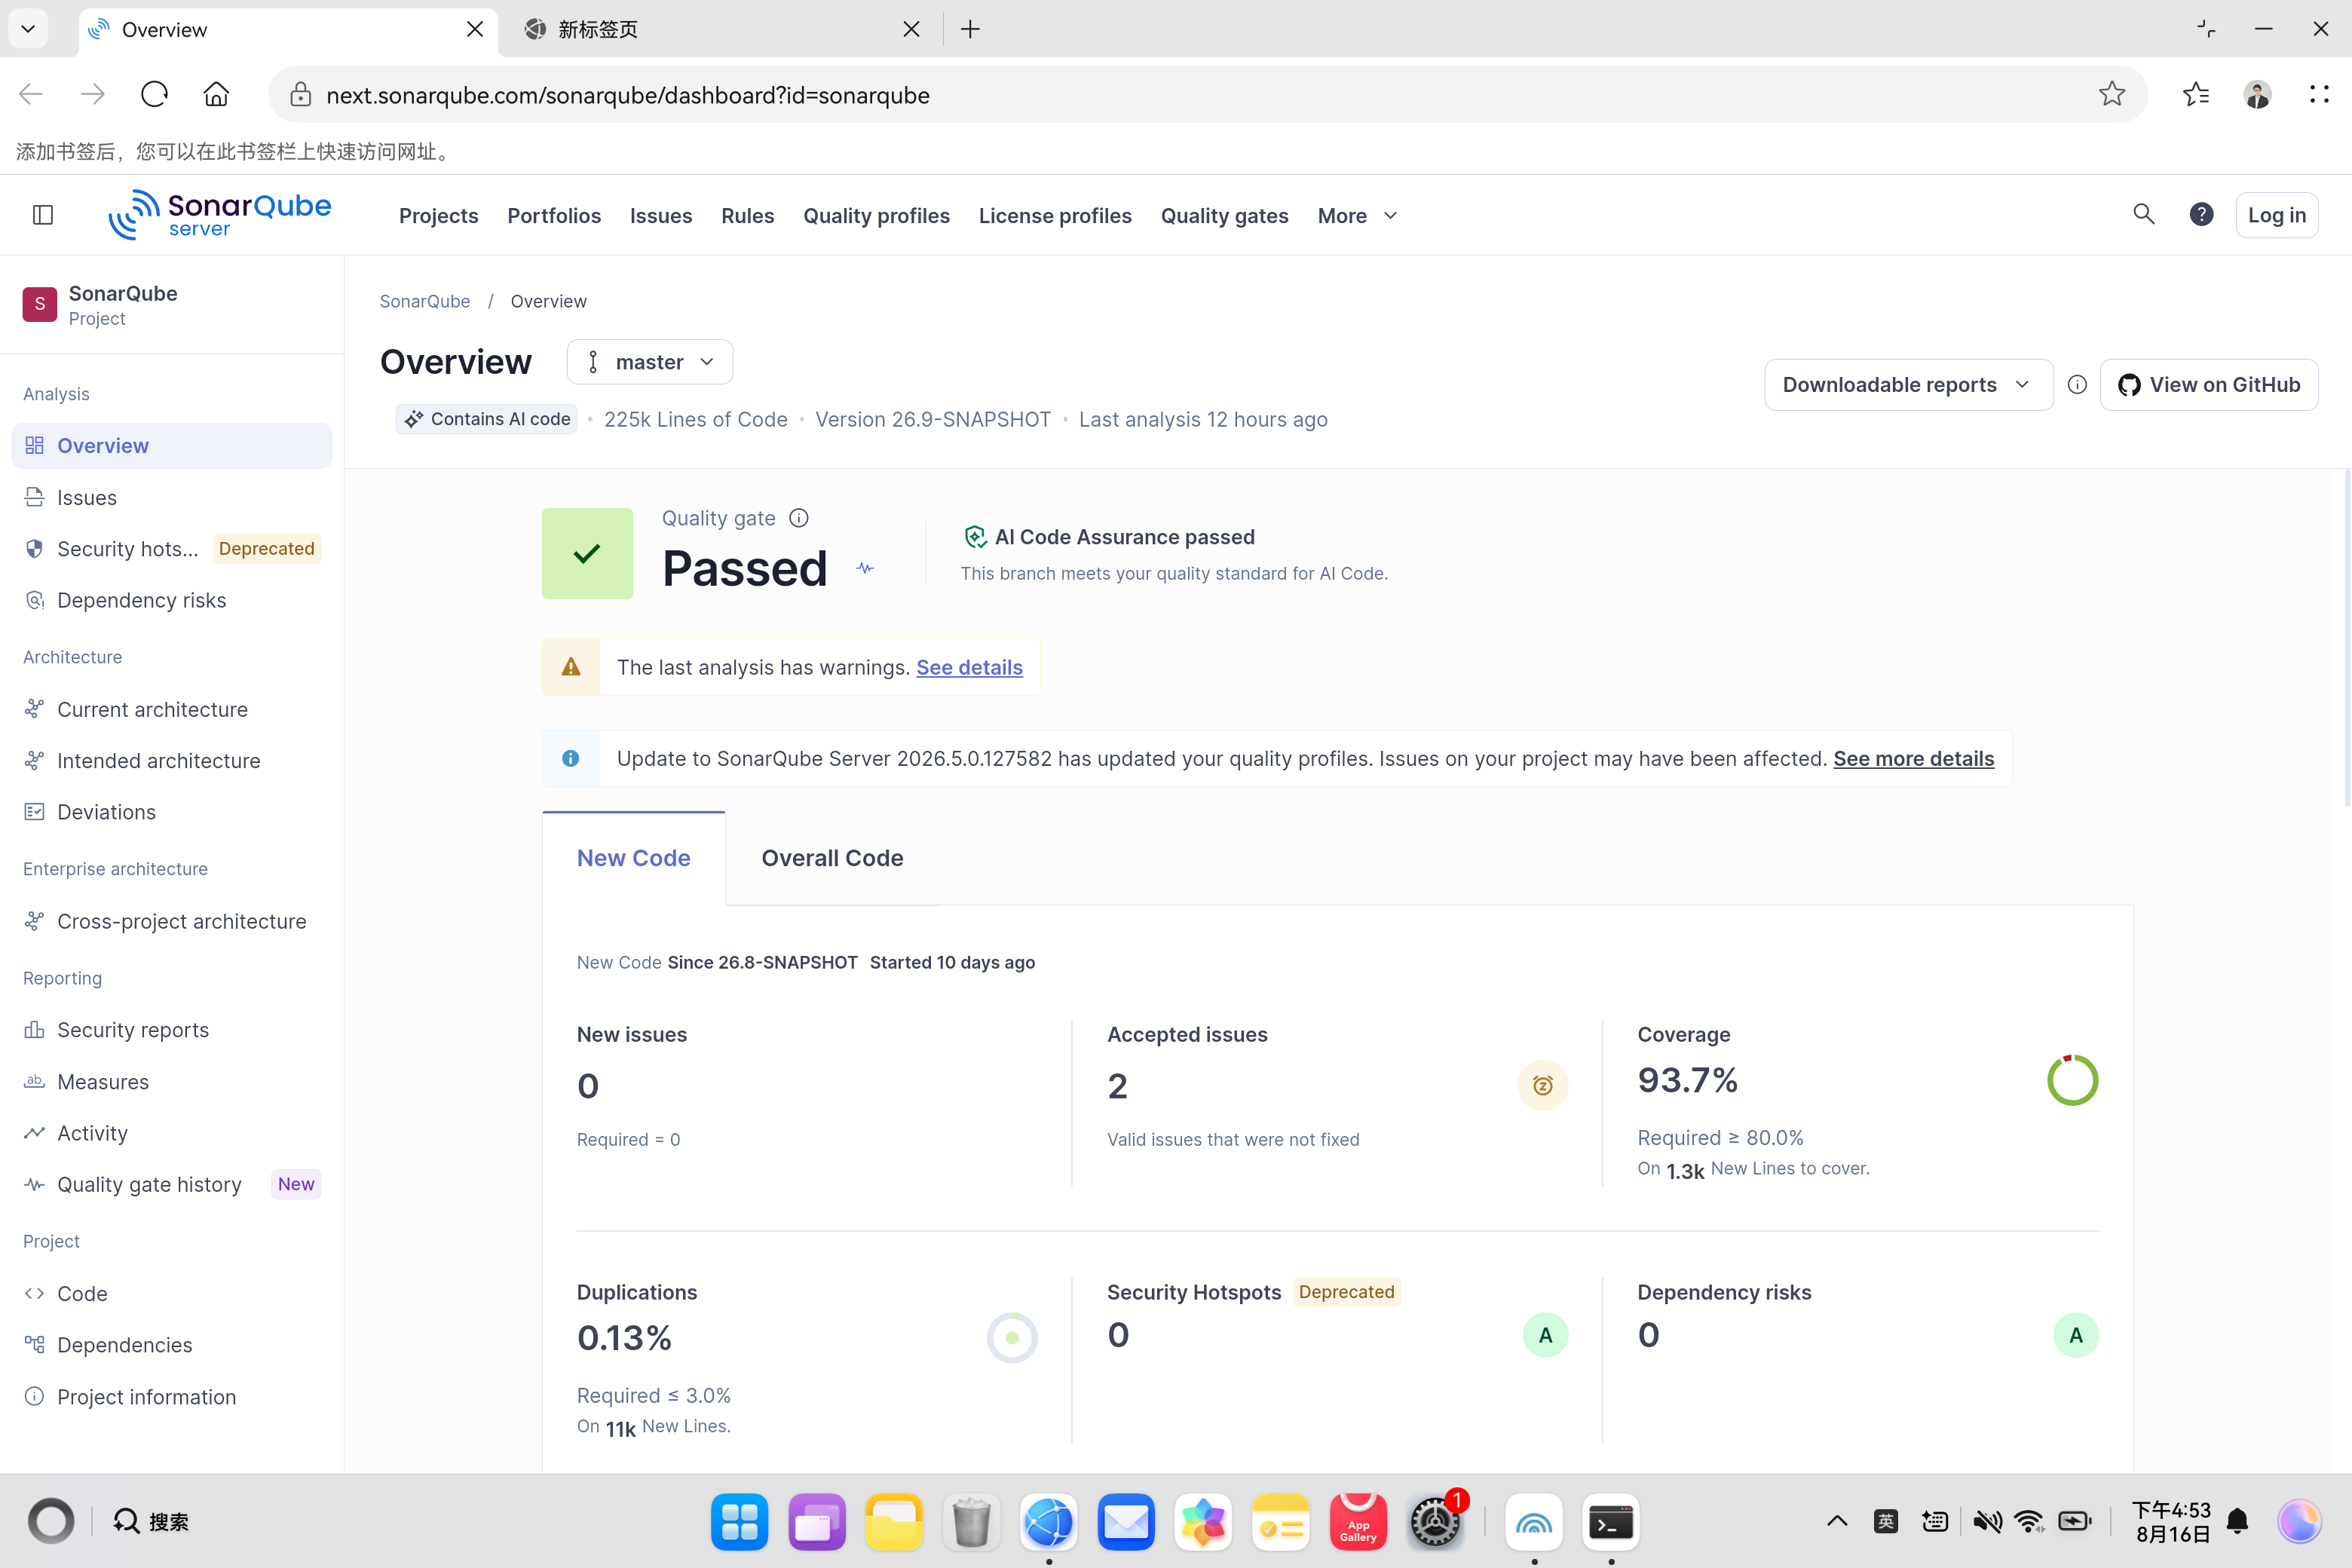Open Dependency risks in the sidebar

click(171, 600)
